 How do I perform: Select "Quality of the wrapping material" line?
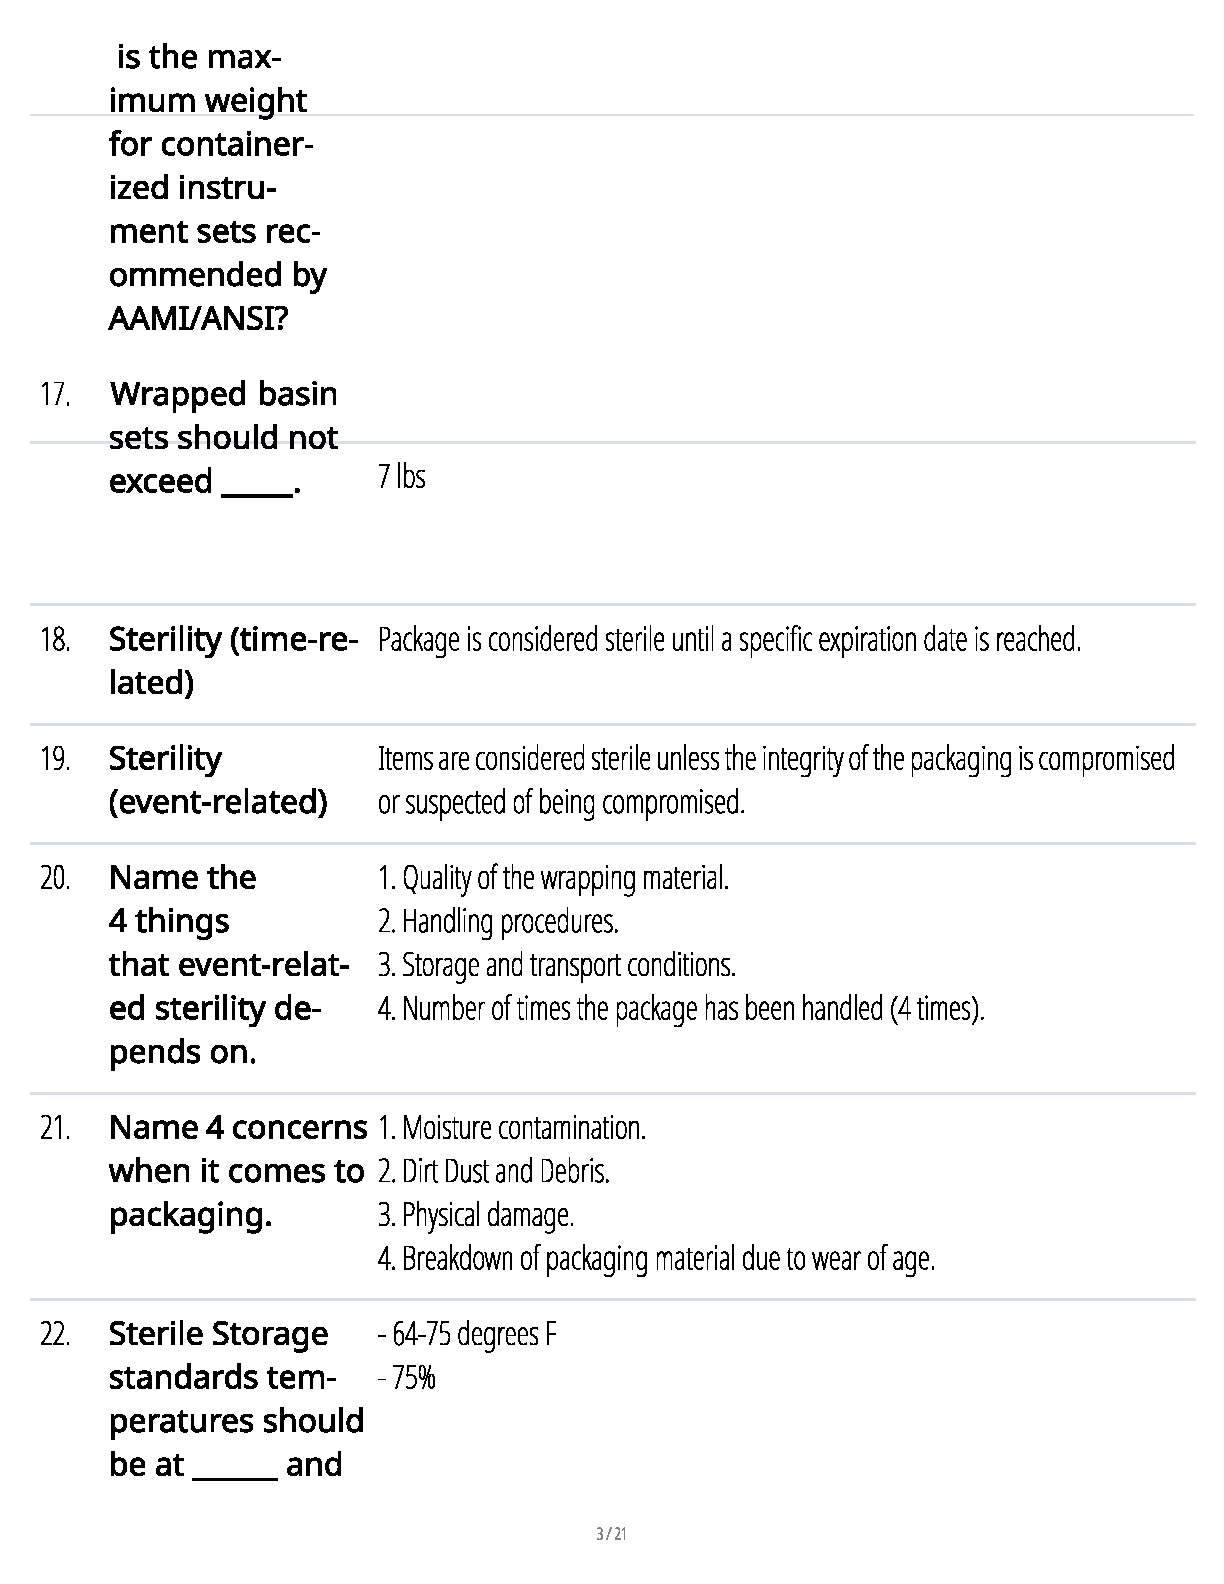[x=553, y=878]
